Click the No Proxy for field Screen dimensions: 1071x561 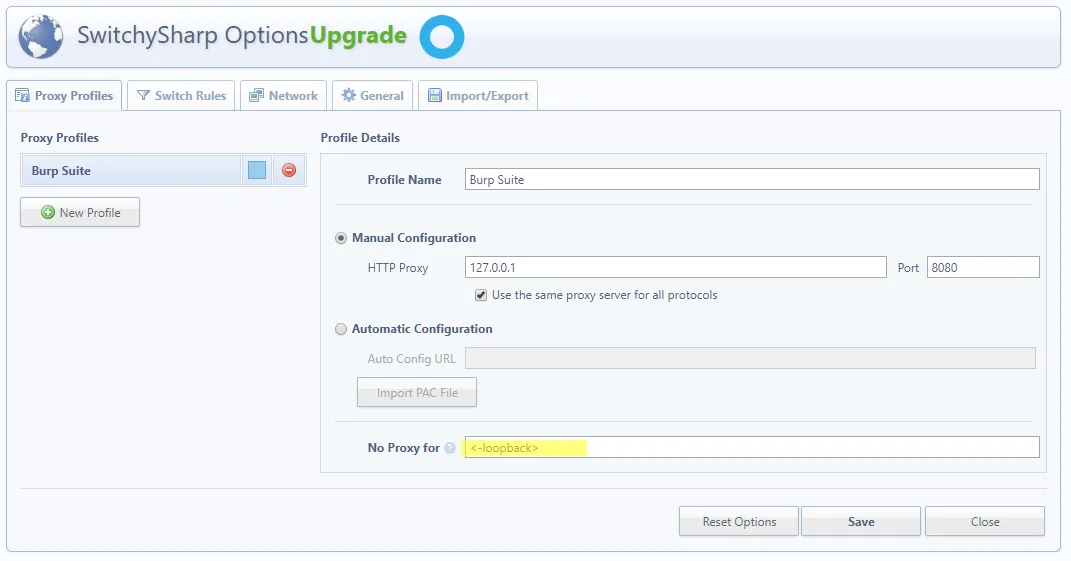coord(752,448)
